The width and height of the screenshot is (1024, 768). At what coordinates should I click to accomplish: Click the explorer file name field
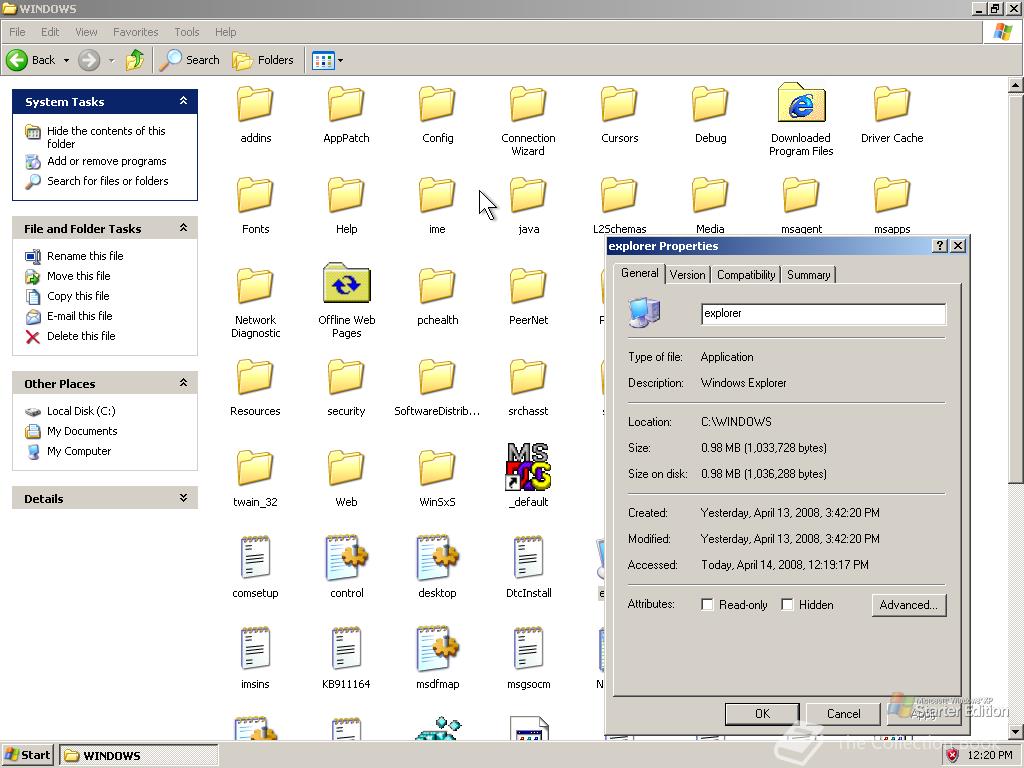pos(823,313)
